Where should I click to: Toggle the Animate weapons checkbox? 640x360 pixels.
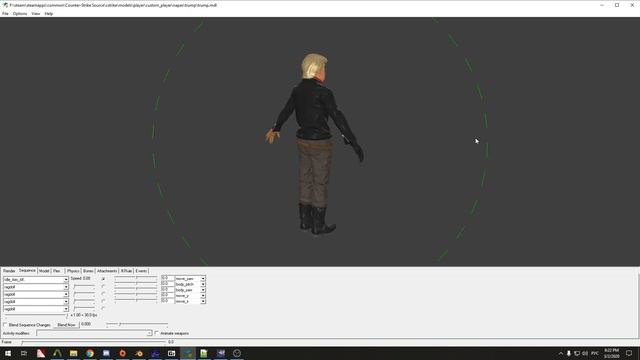[157, 333]
